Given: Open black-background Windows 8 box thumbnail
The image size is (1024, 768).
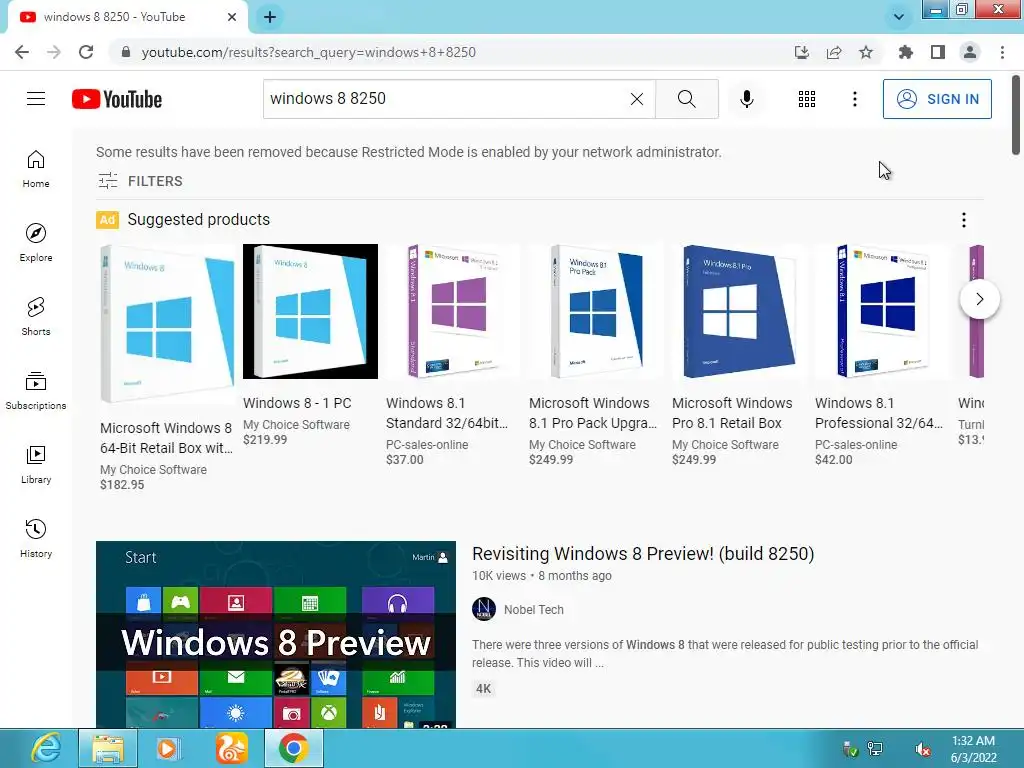Looking at the screenshot, I should (310, 312).
